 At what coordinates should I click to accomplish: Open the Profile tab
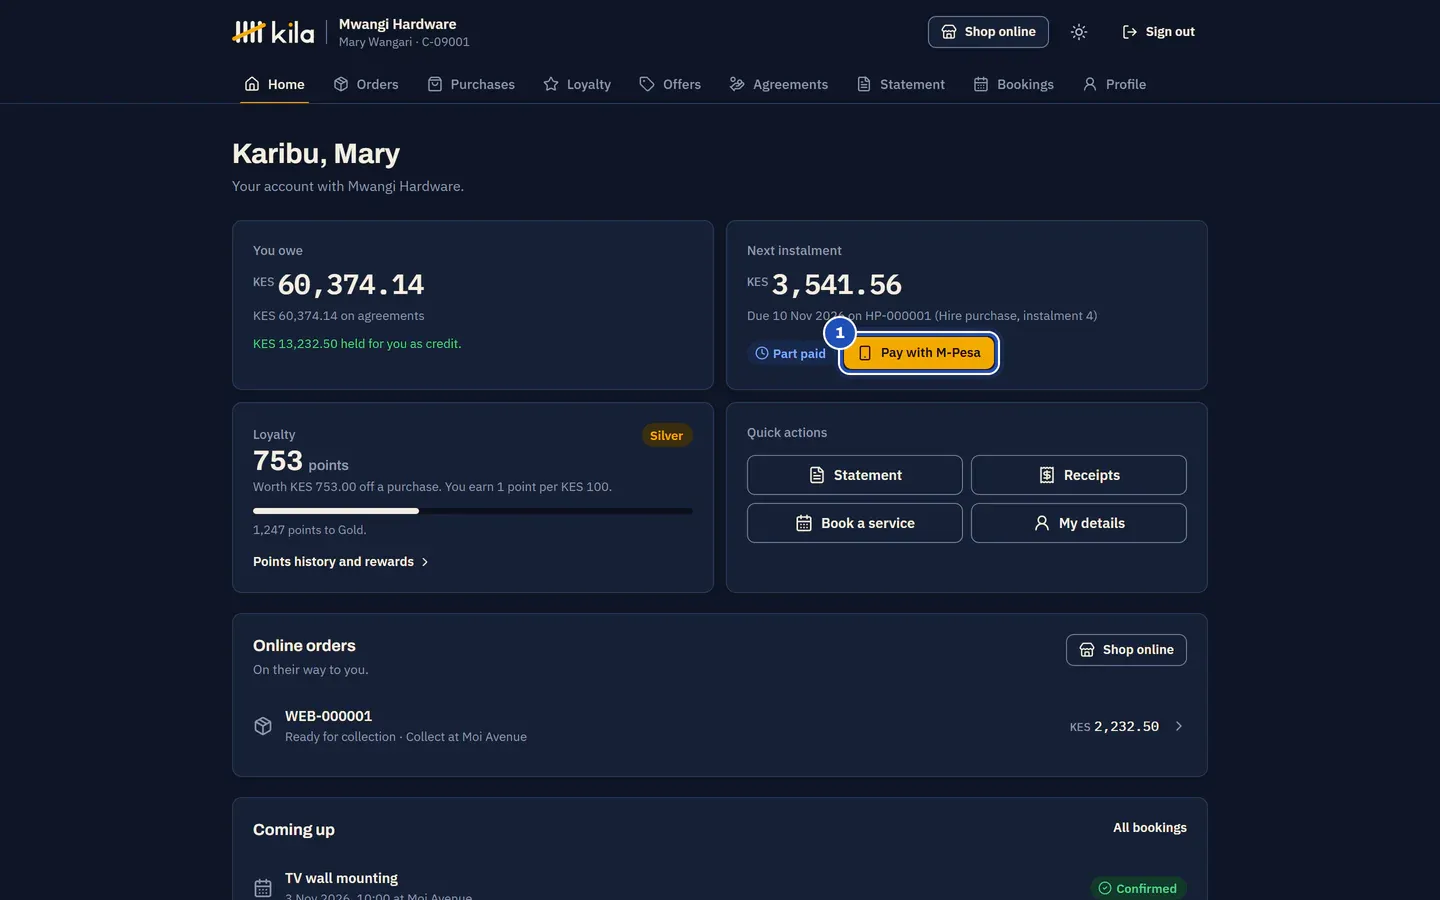[1114, 84]
